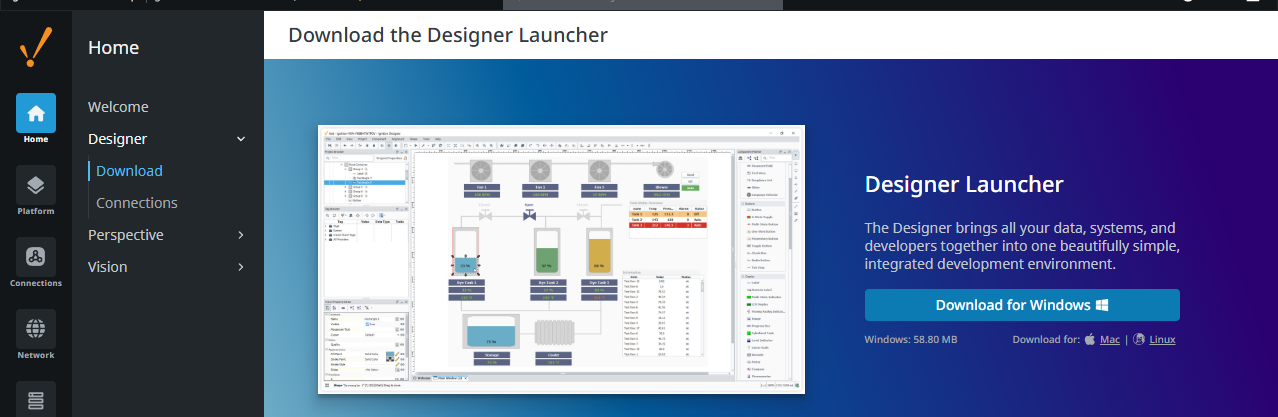
Task: Go to the Welcome page
Action: coord(118,107)
